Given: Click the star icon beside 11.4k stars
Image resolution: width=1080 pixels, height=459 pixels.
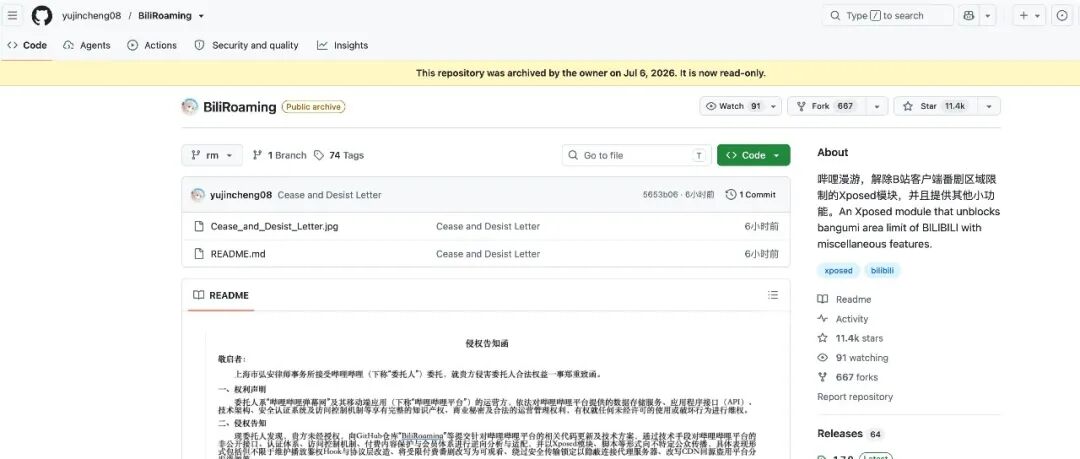Looking at the screenshot, I should 822,338.
